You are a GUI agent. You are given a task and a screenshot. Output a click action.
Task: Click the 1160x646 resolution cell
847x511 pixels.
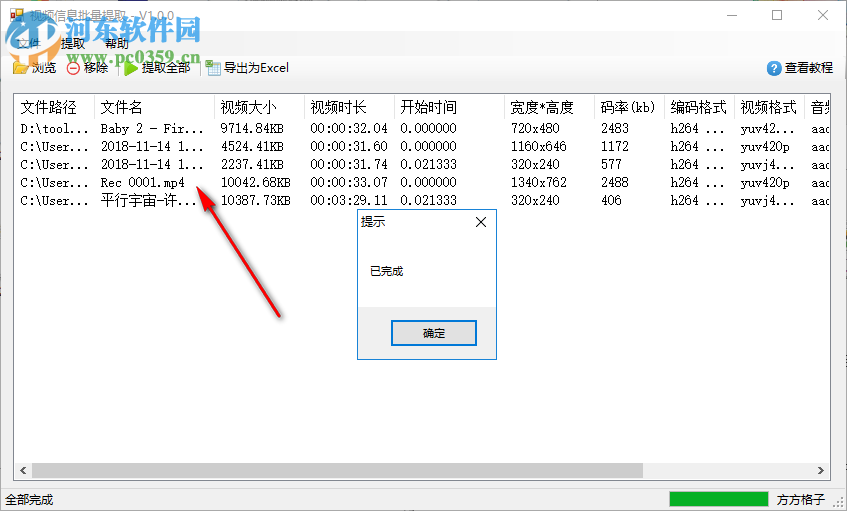click(539, 146)
